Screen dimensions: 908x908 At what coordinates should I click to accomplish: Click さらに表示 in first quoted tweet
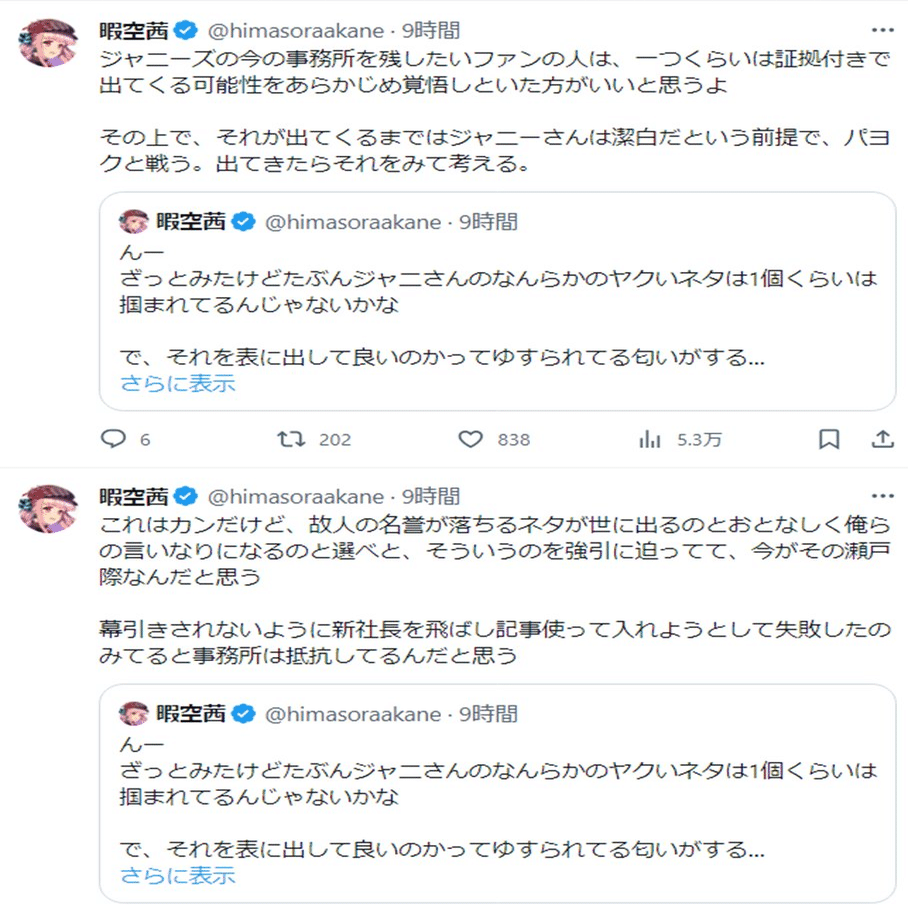pos(178,382)
